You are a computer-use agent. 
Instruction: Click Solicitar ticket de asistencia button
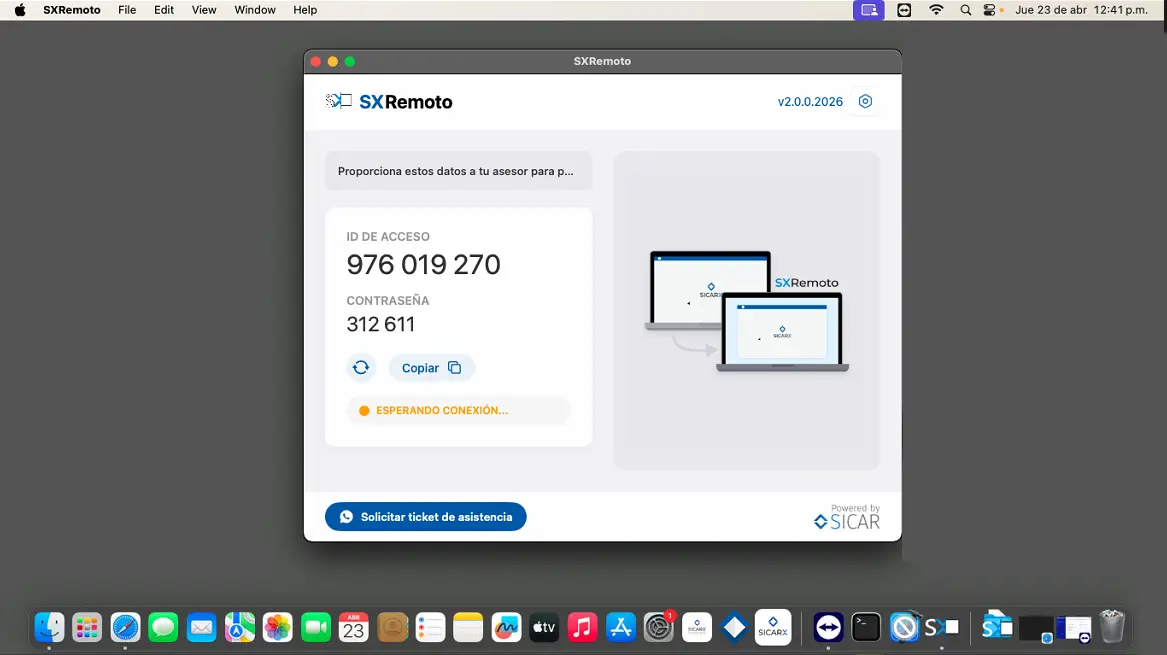pyautogui.click(x=426, y=517)
